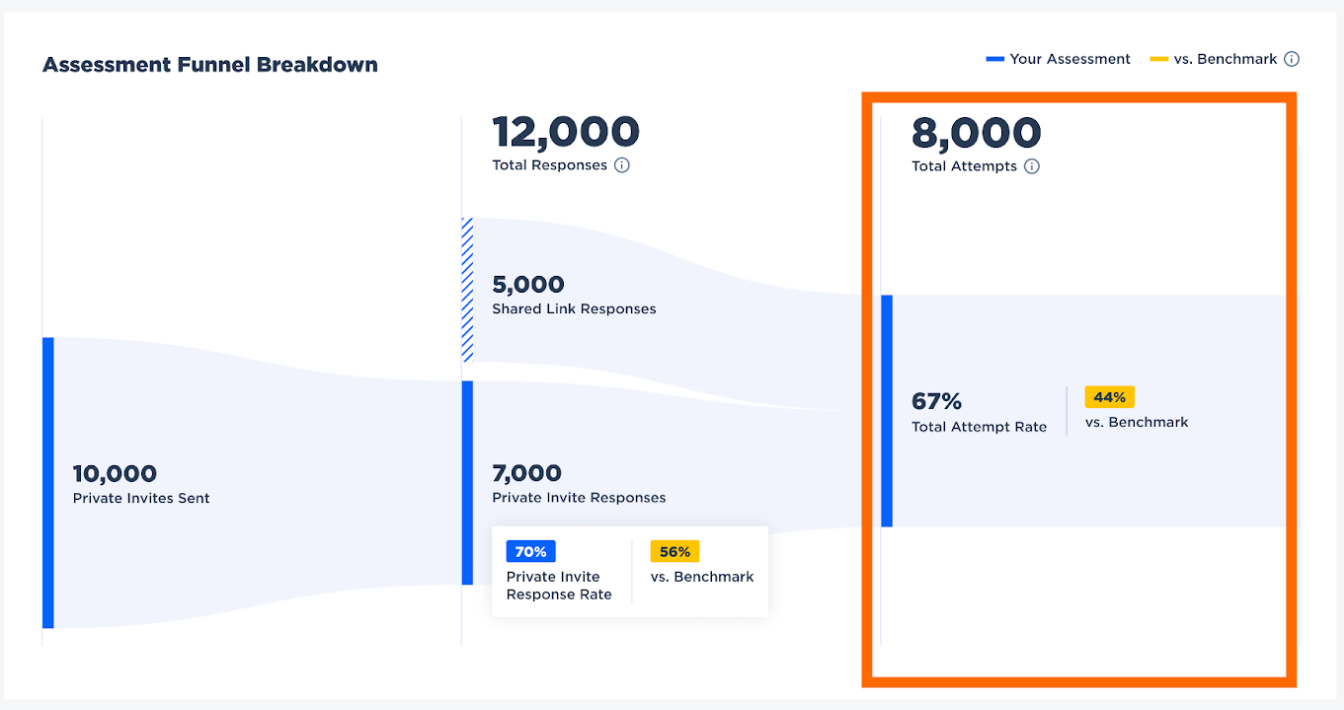
Task: Click the Private Invites Sent label
Action: [141, 498]
